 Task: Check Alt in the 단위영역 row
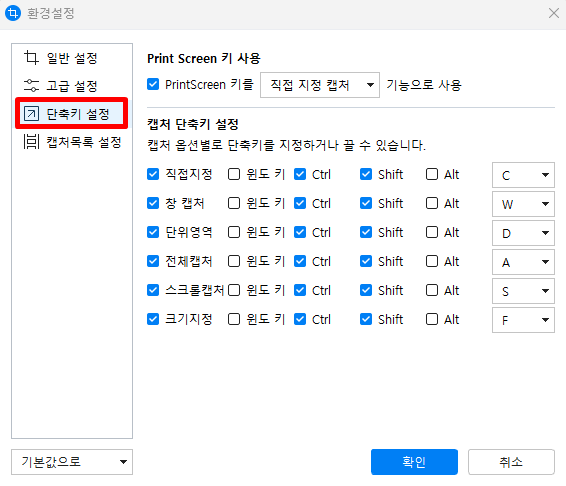[432, 232]
